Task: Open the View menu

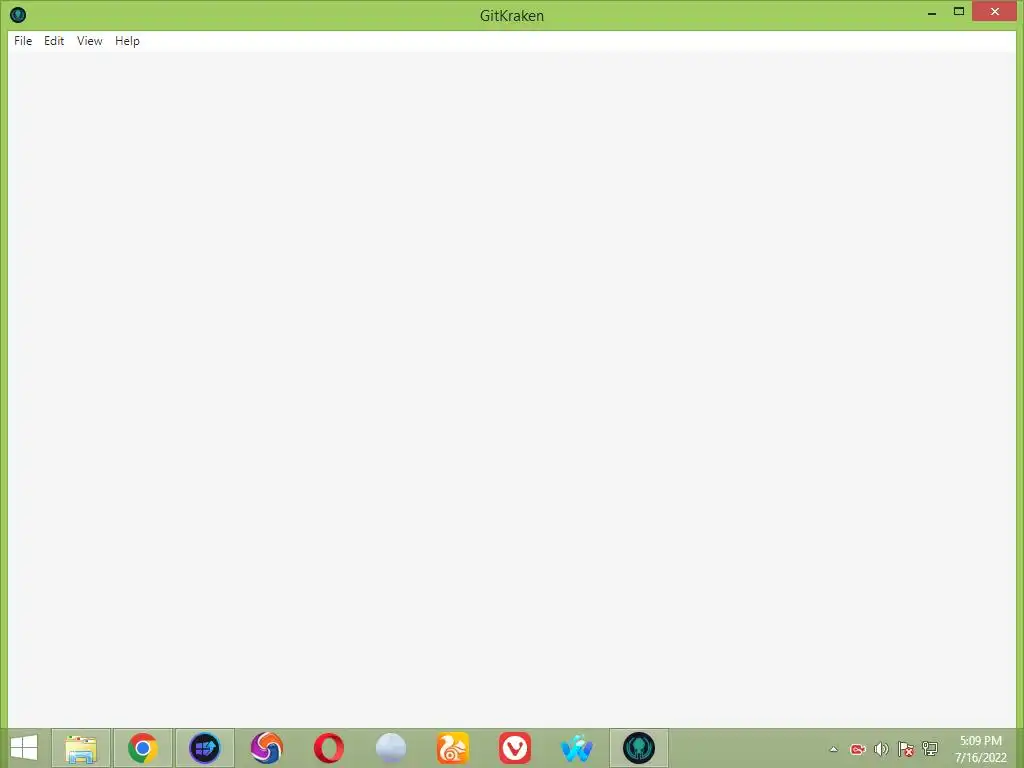Action: click(89, 40)
